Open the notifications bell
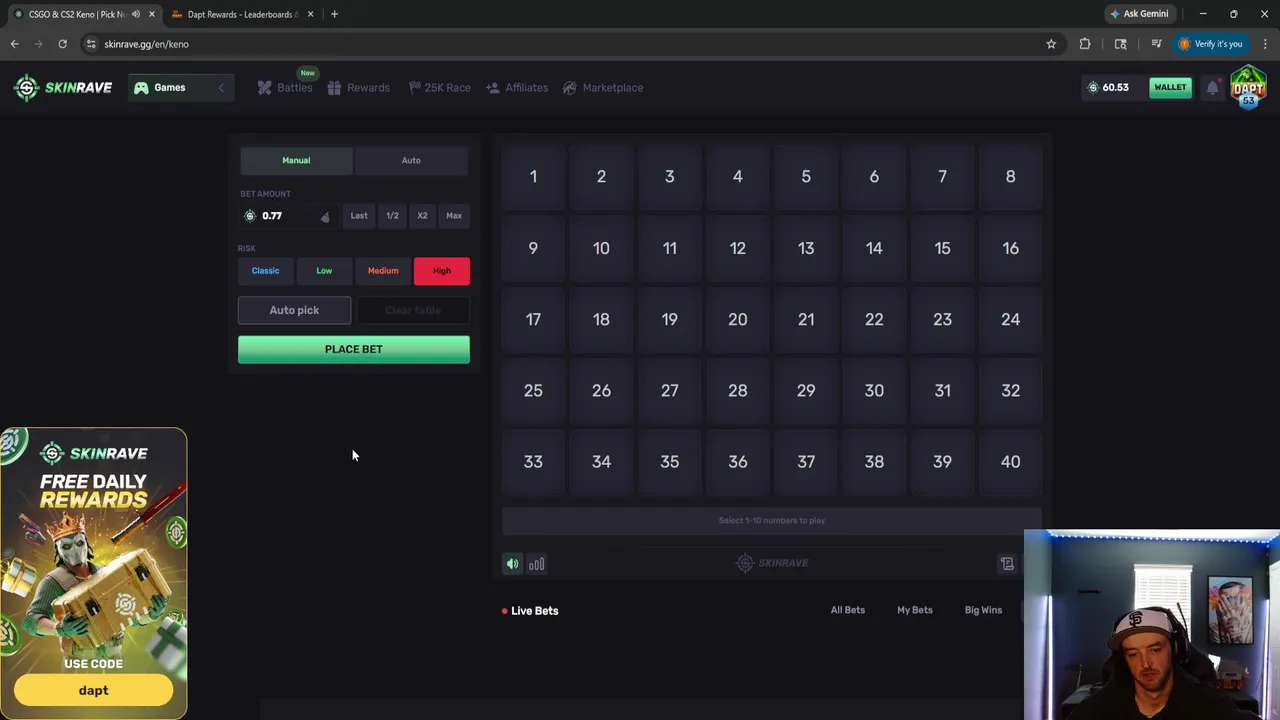1280x720 pixels. (1212, 88)
